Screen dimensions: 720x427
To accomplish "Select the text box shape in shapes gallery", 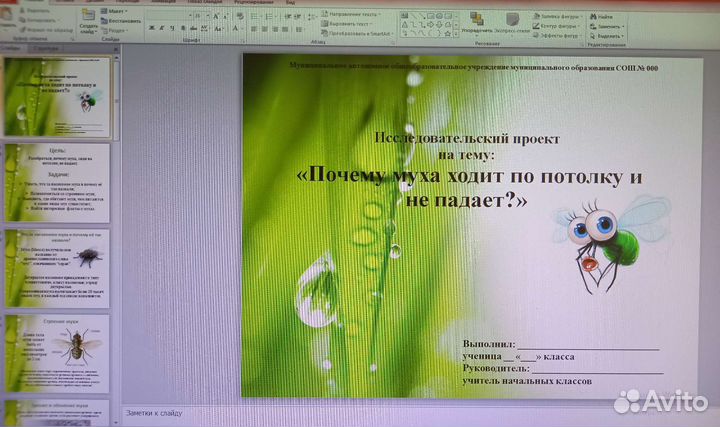I will 405,15.
